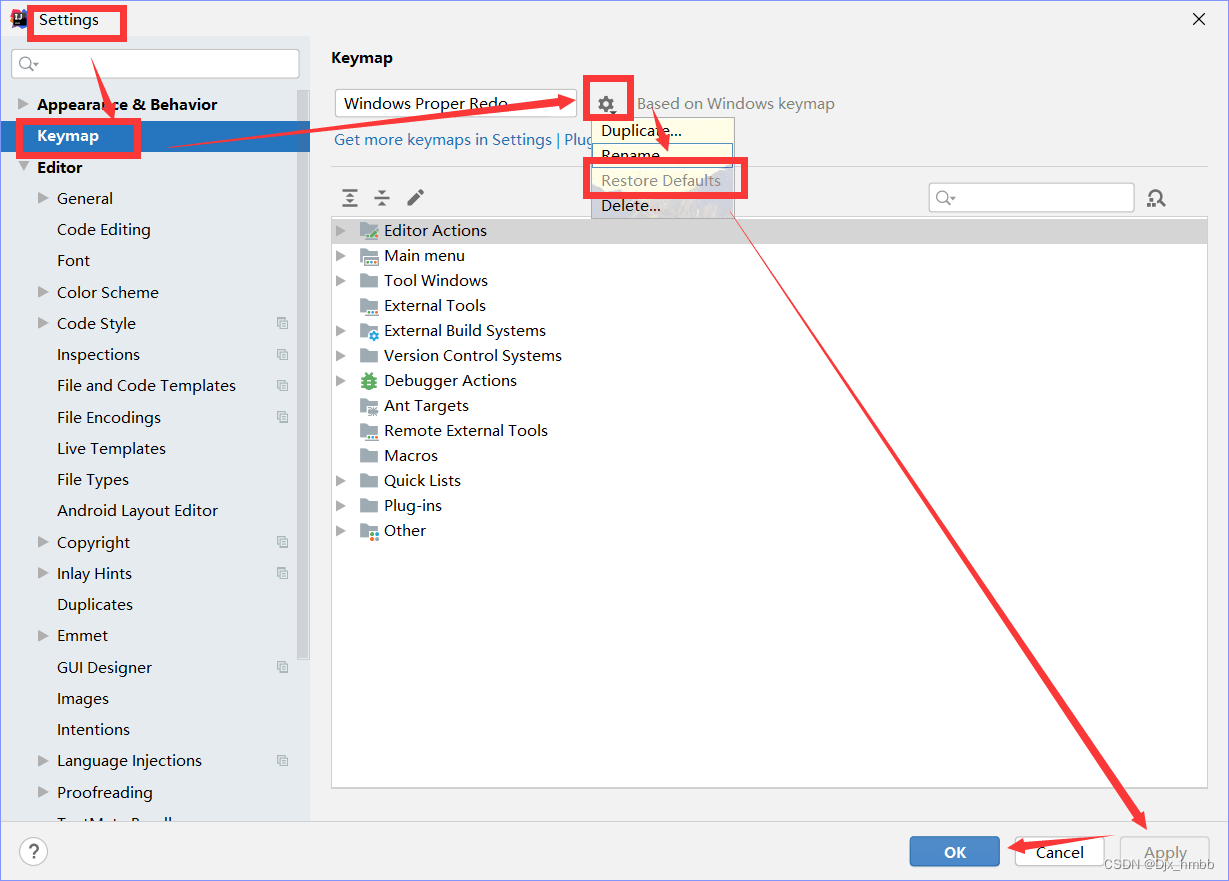Viewport: 1229px width, 881px height.
Task: Click the Collapse All toolbar icon
Action: click(x=382, y=198)
